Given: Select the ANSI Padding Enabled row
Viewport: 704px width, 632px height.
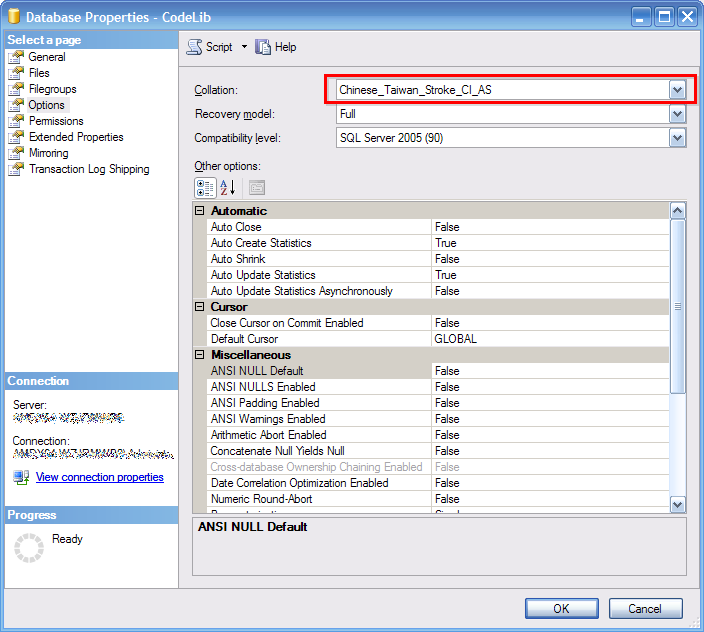Looking at the screenshot, I should [438, 403].
